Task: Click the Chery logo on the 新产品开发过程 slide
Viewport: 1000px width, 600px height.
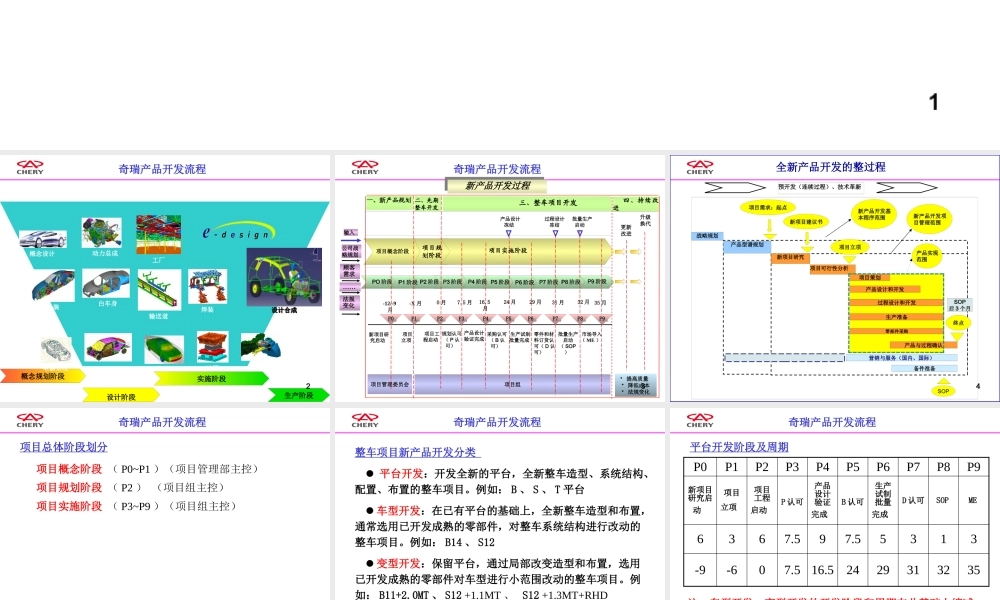Action: click(365, 167)
